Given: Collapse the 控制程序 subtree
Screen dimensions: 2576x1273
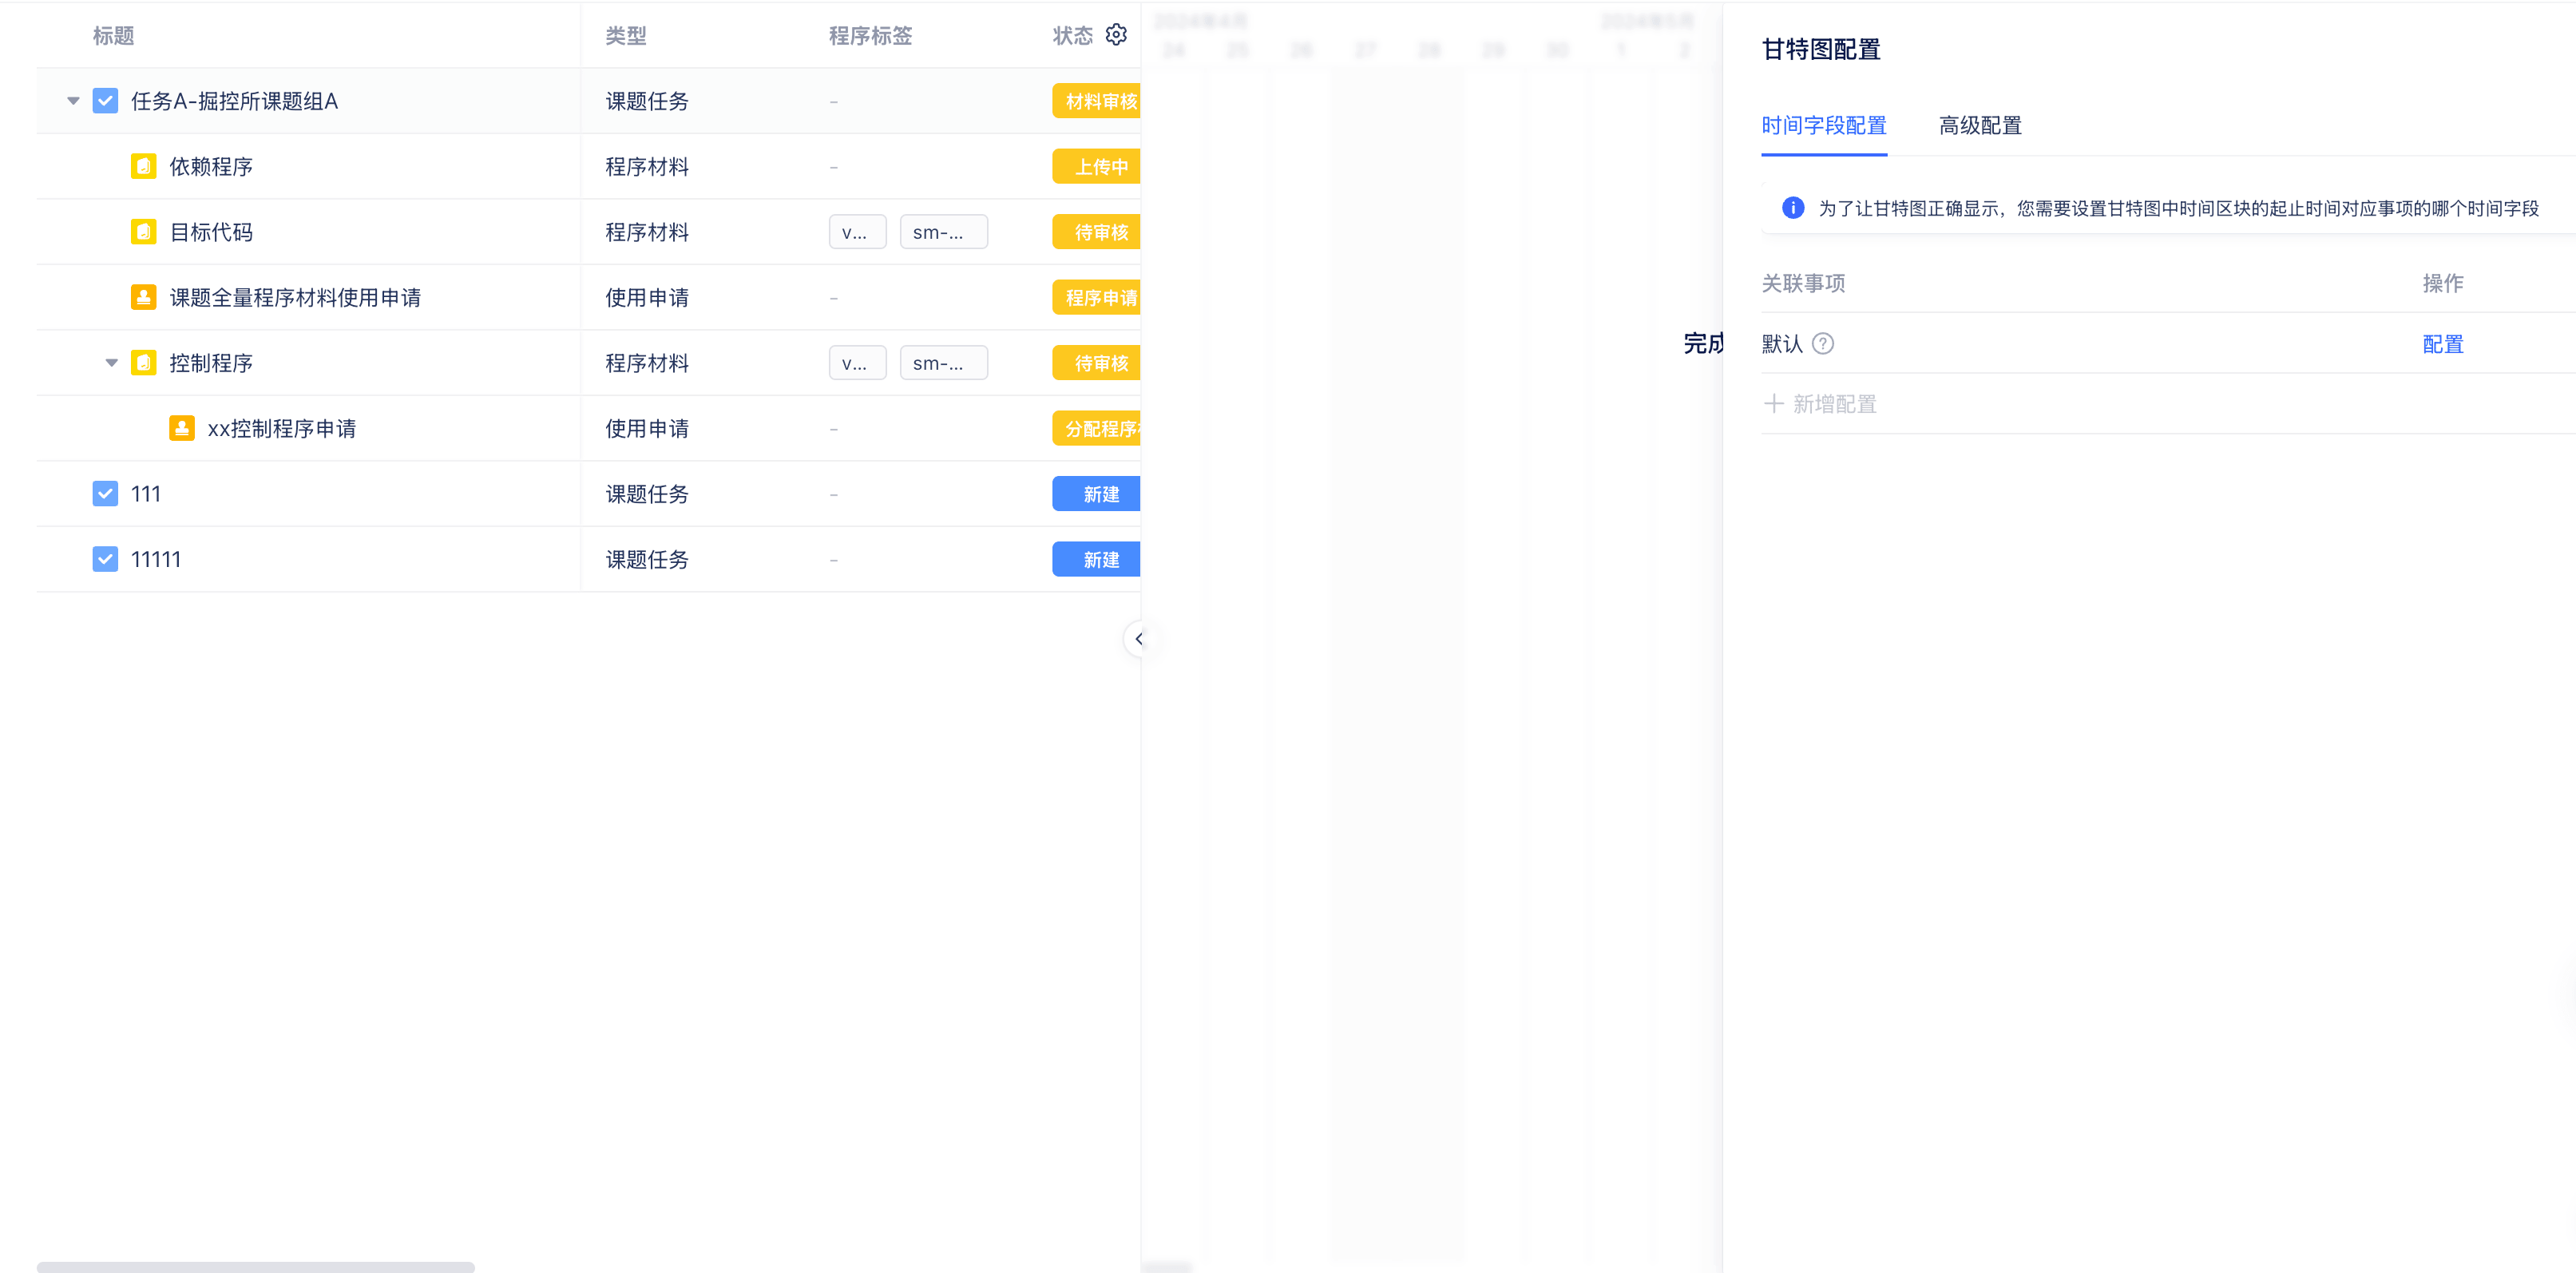Looking at the screenshot, I should (x=112, y=363).
